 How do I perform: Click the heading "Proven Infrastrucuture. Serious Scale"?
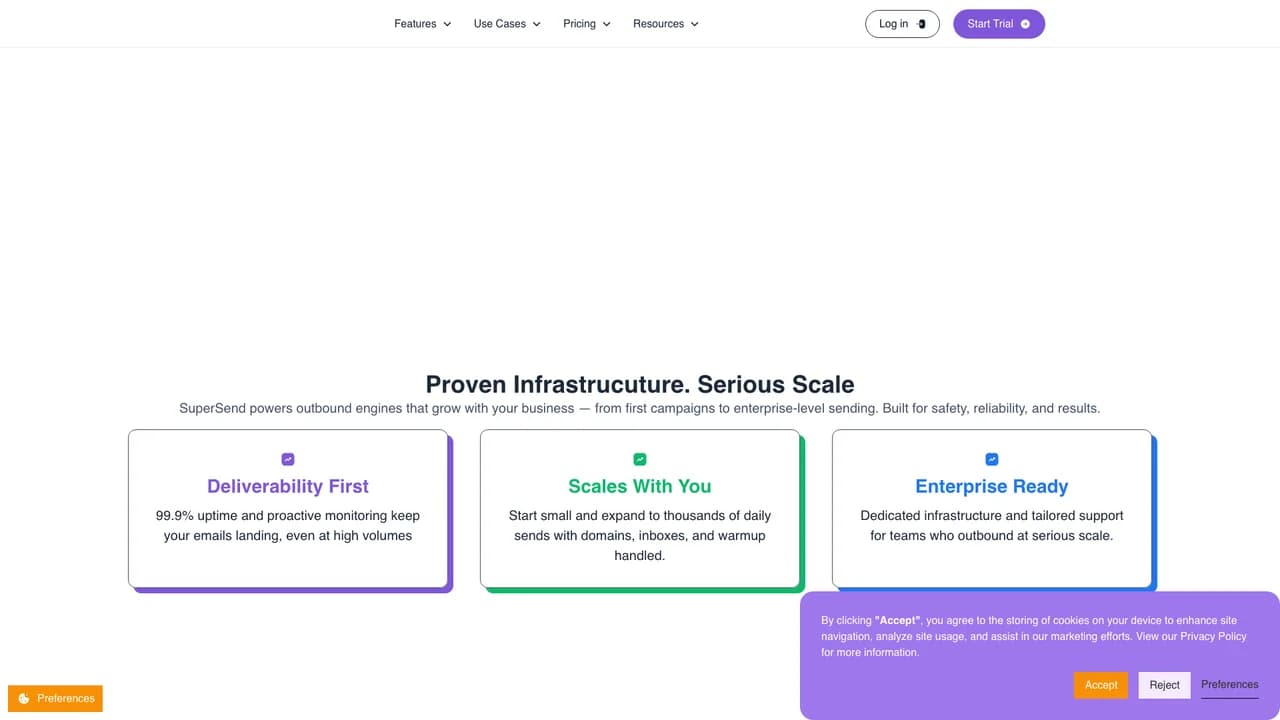640,385
